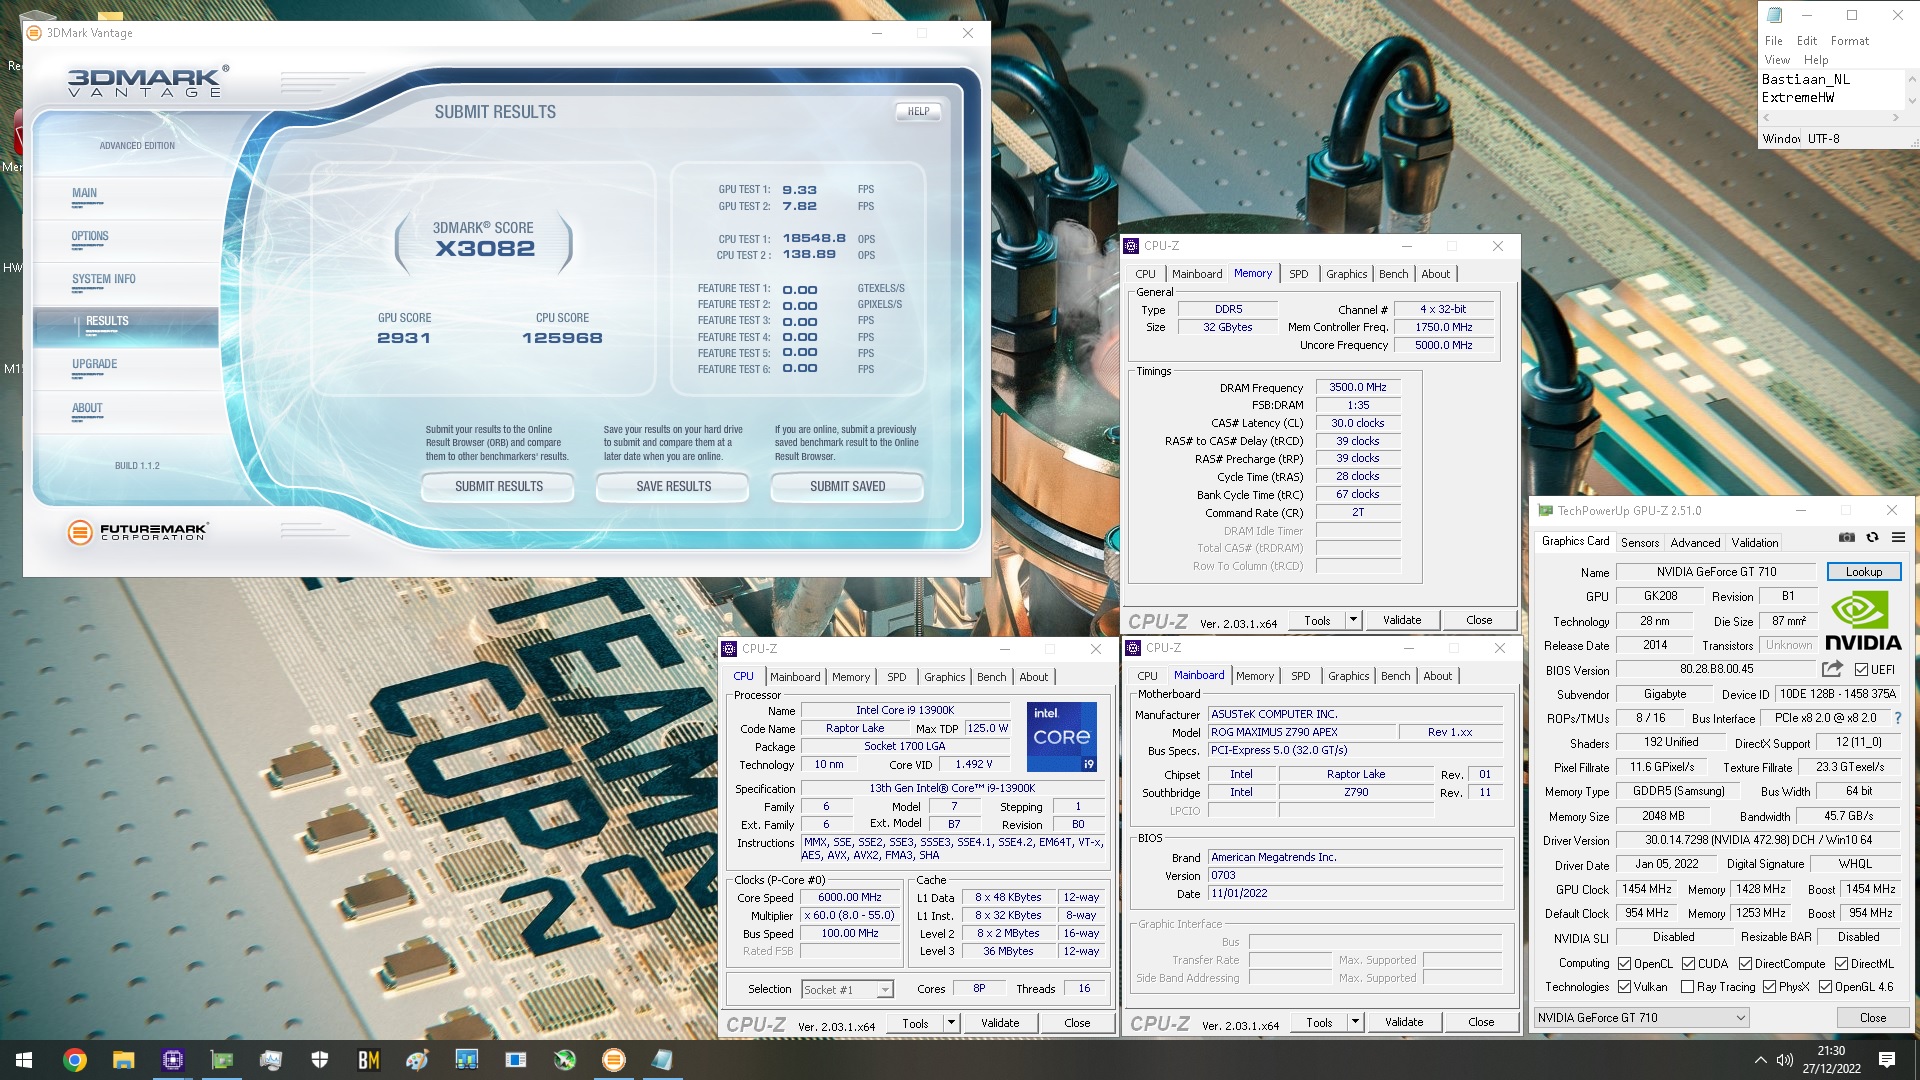1920x1080 pixels.
Task: Open Tools dropdown arrow in Mainboard tab window
Action: point(1355,1022)
